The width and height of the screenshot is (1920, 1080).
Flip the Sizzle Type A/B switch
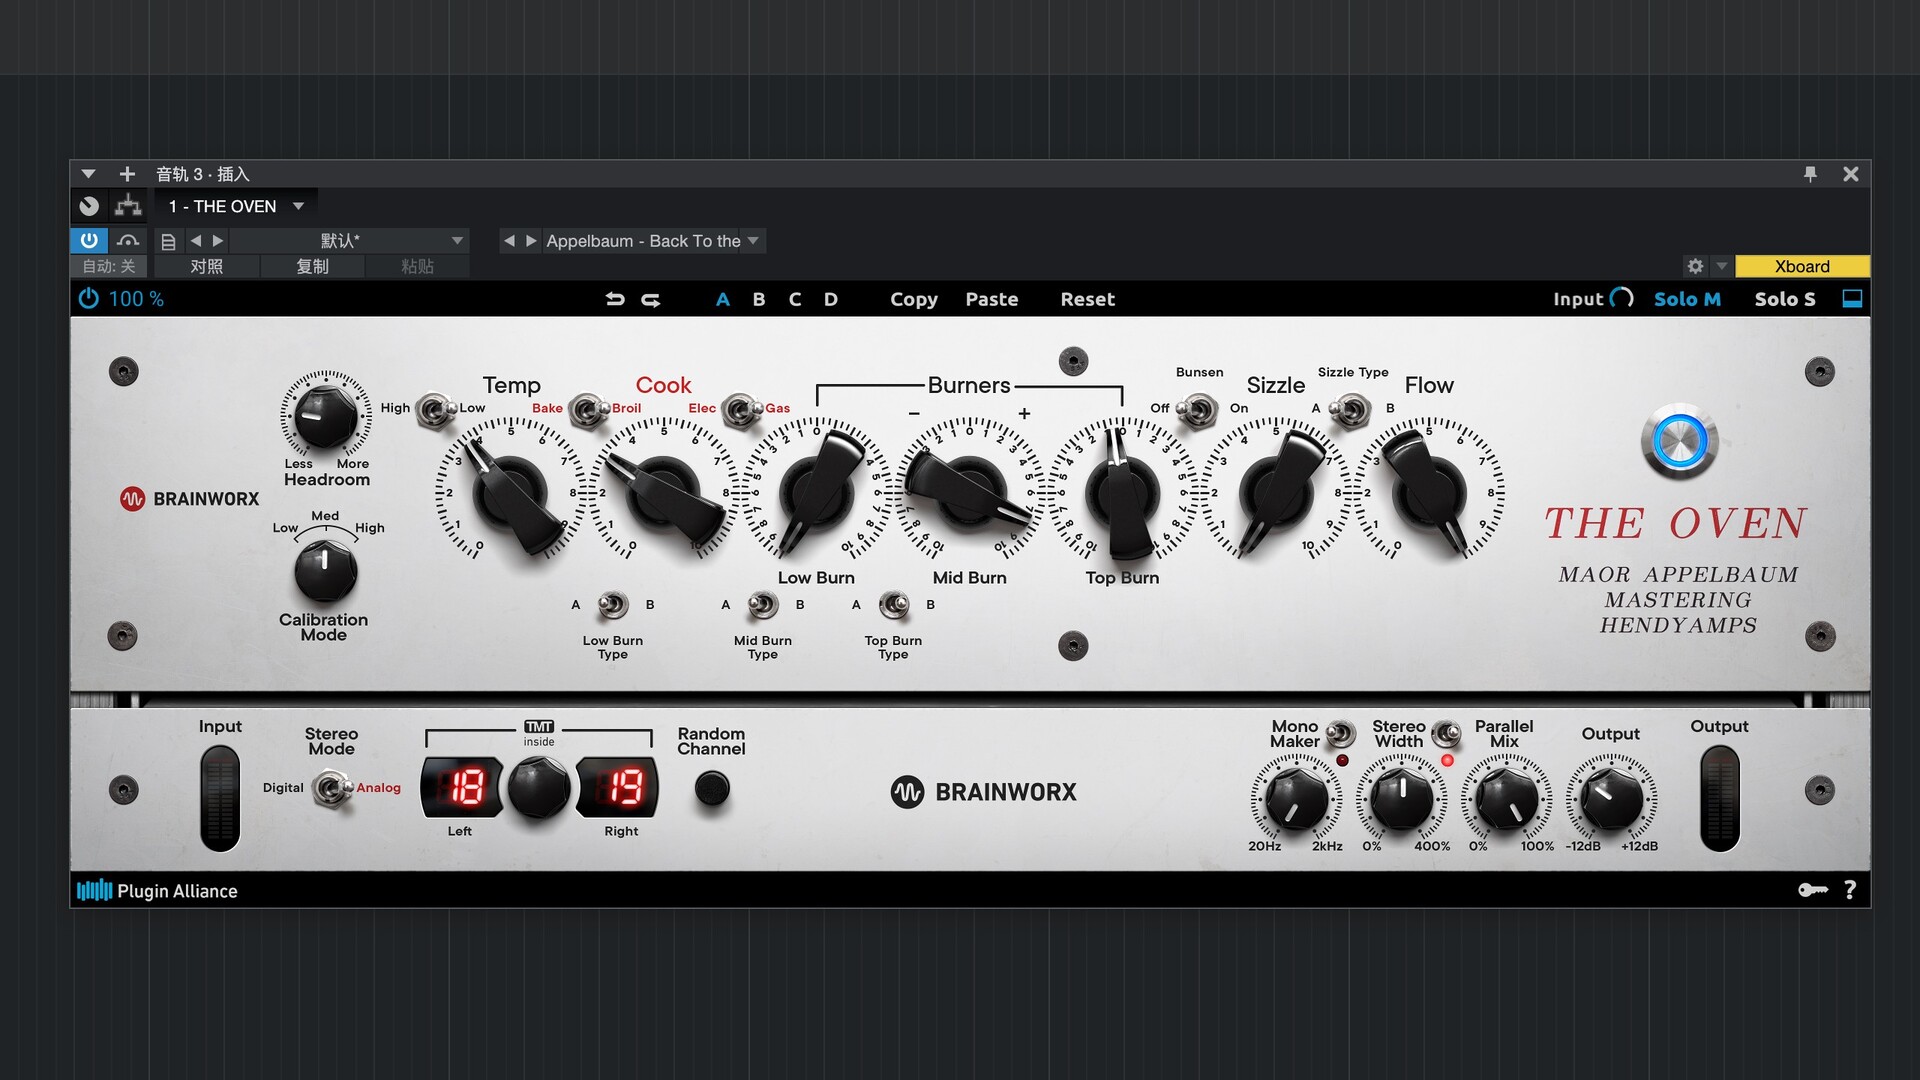pos(1352,409)
